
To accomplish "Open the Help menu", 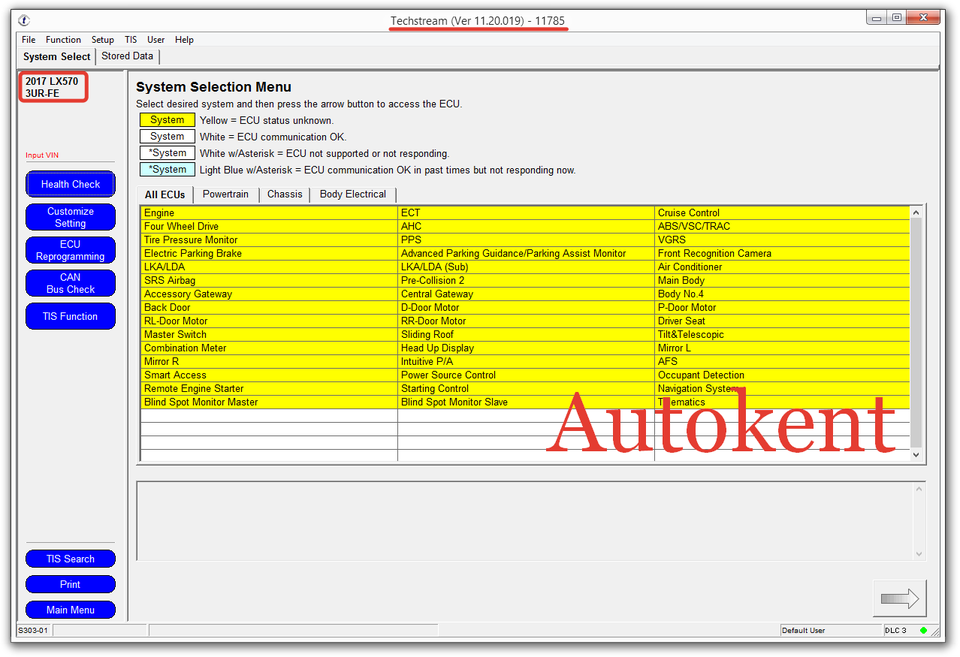I will 184,40.
